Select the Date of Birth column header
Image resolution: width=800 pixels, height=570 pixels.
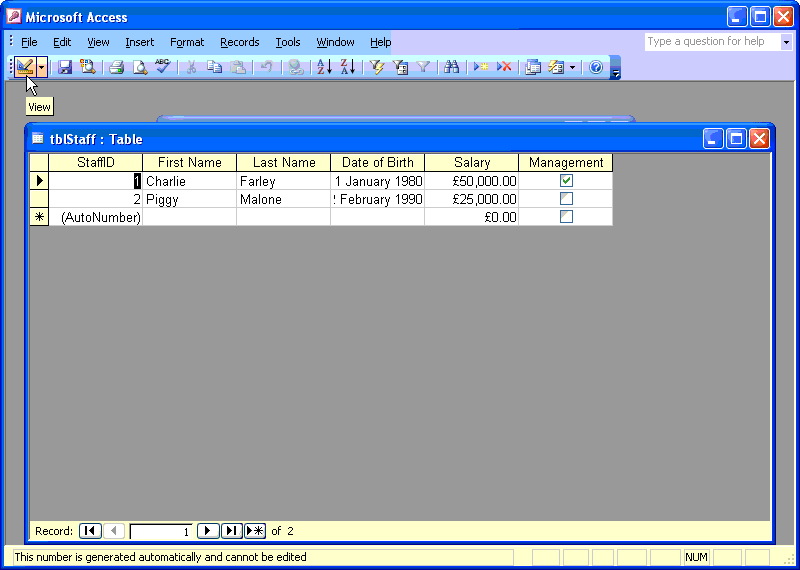tap(378, 162)
